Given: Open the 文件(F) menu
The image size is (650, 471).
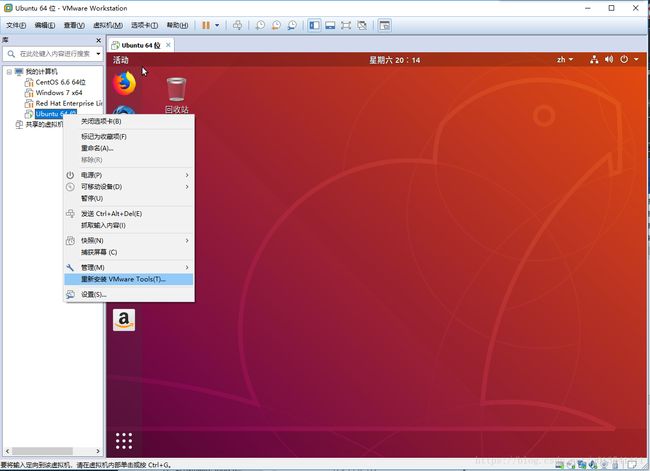Looking at the screenshot, I should (x=16, y=25).
